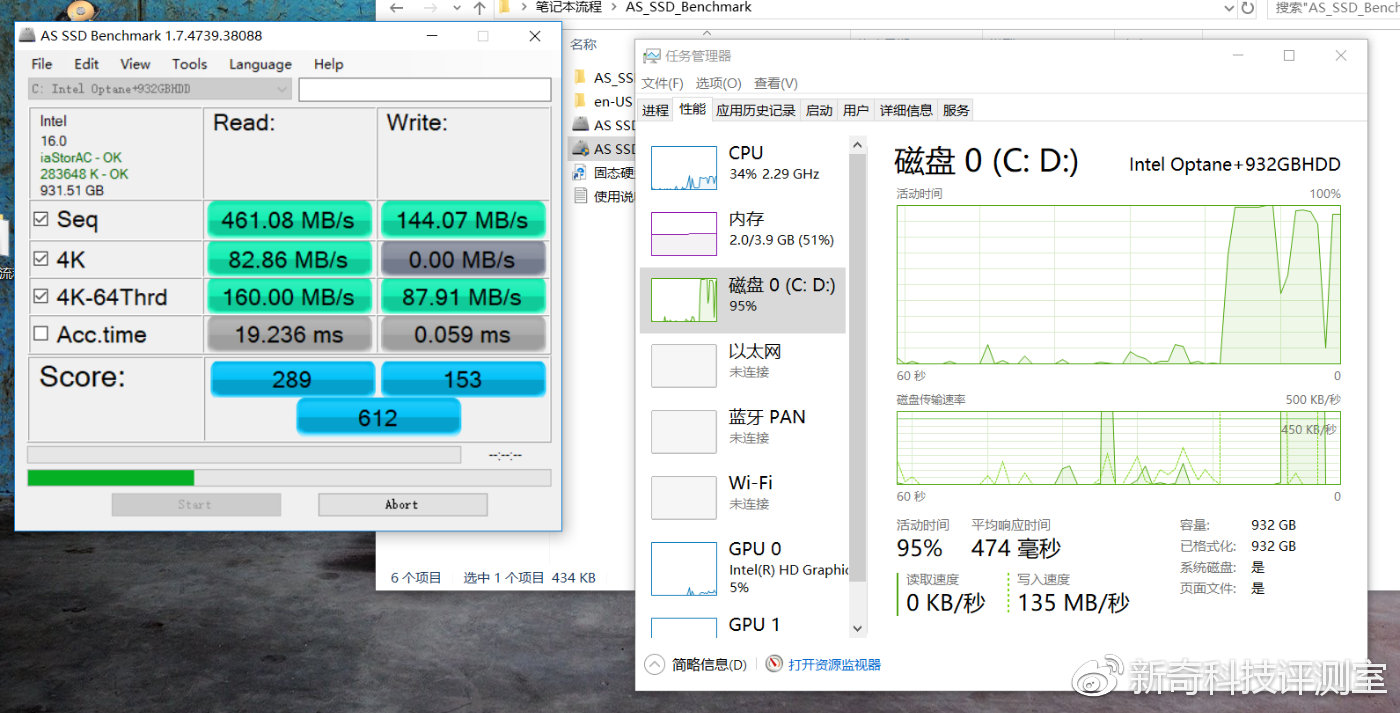Click the File Explorer search box
Image resolution: width=1400 pixels, height=713 pixels.
coord(1333,8)
